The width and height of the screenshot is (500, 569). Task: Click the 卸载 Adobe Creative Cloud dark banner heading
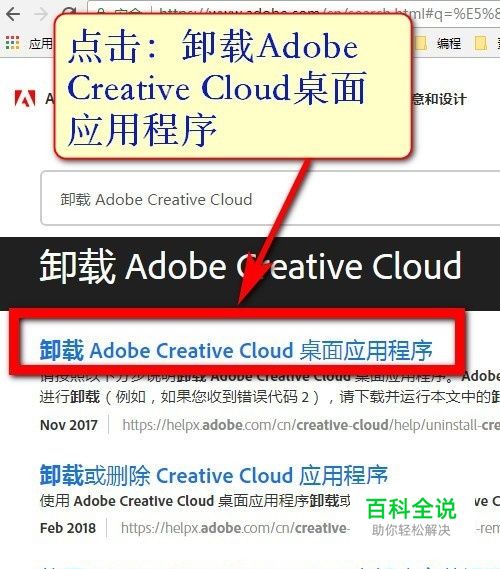[250, 266]
